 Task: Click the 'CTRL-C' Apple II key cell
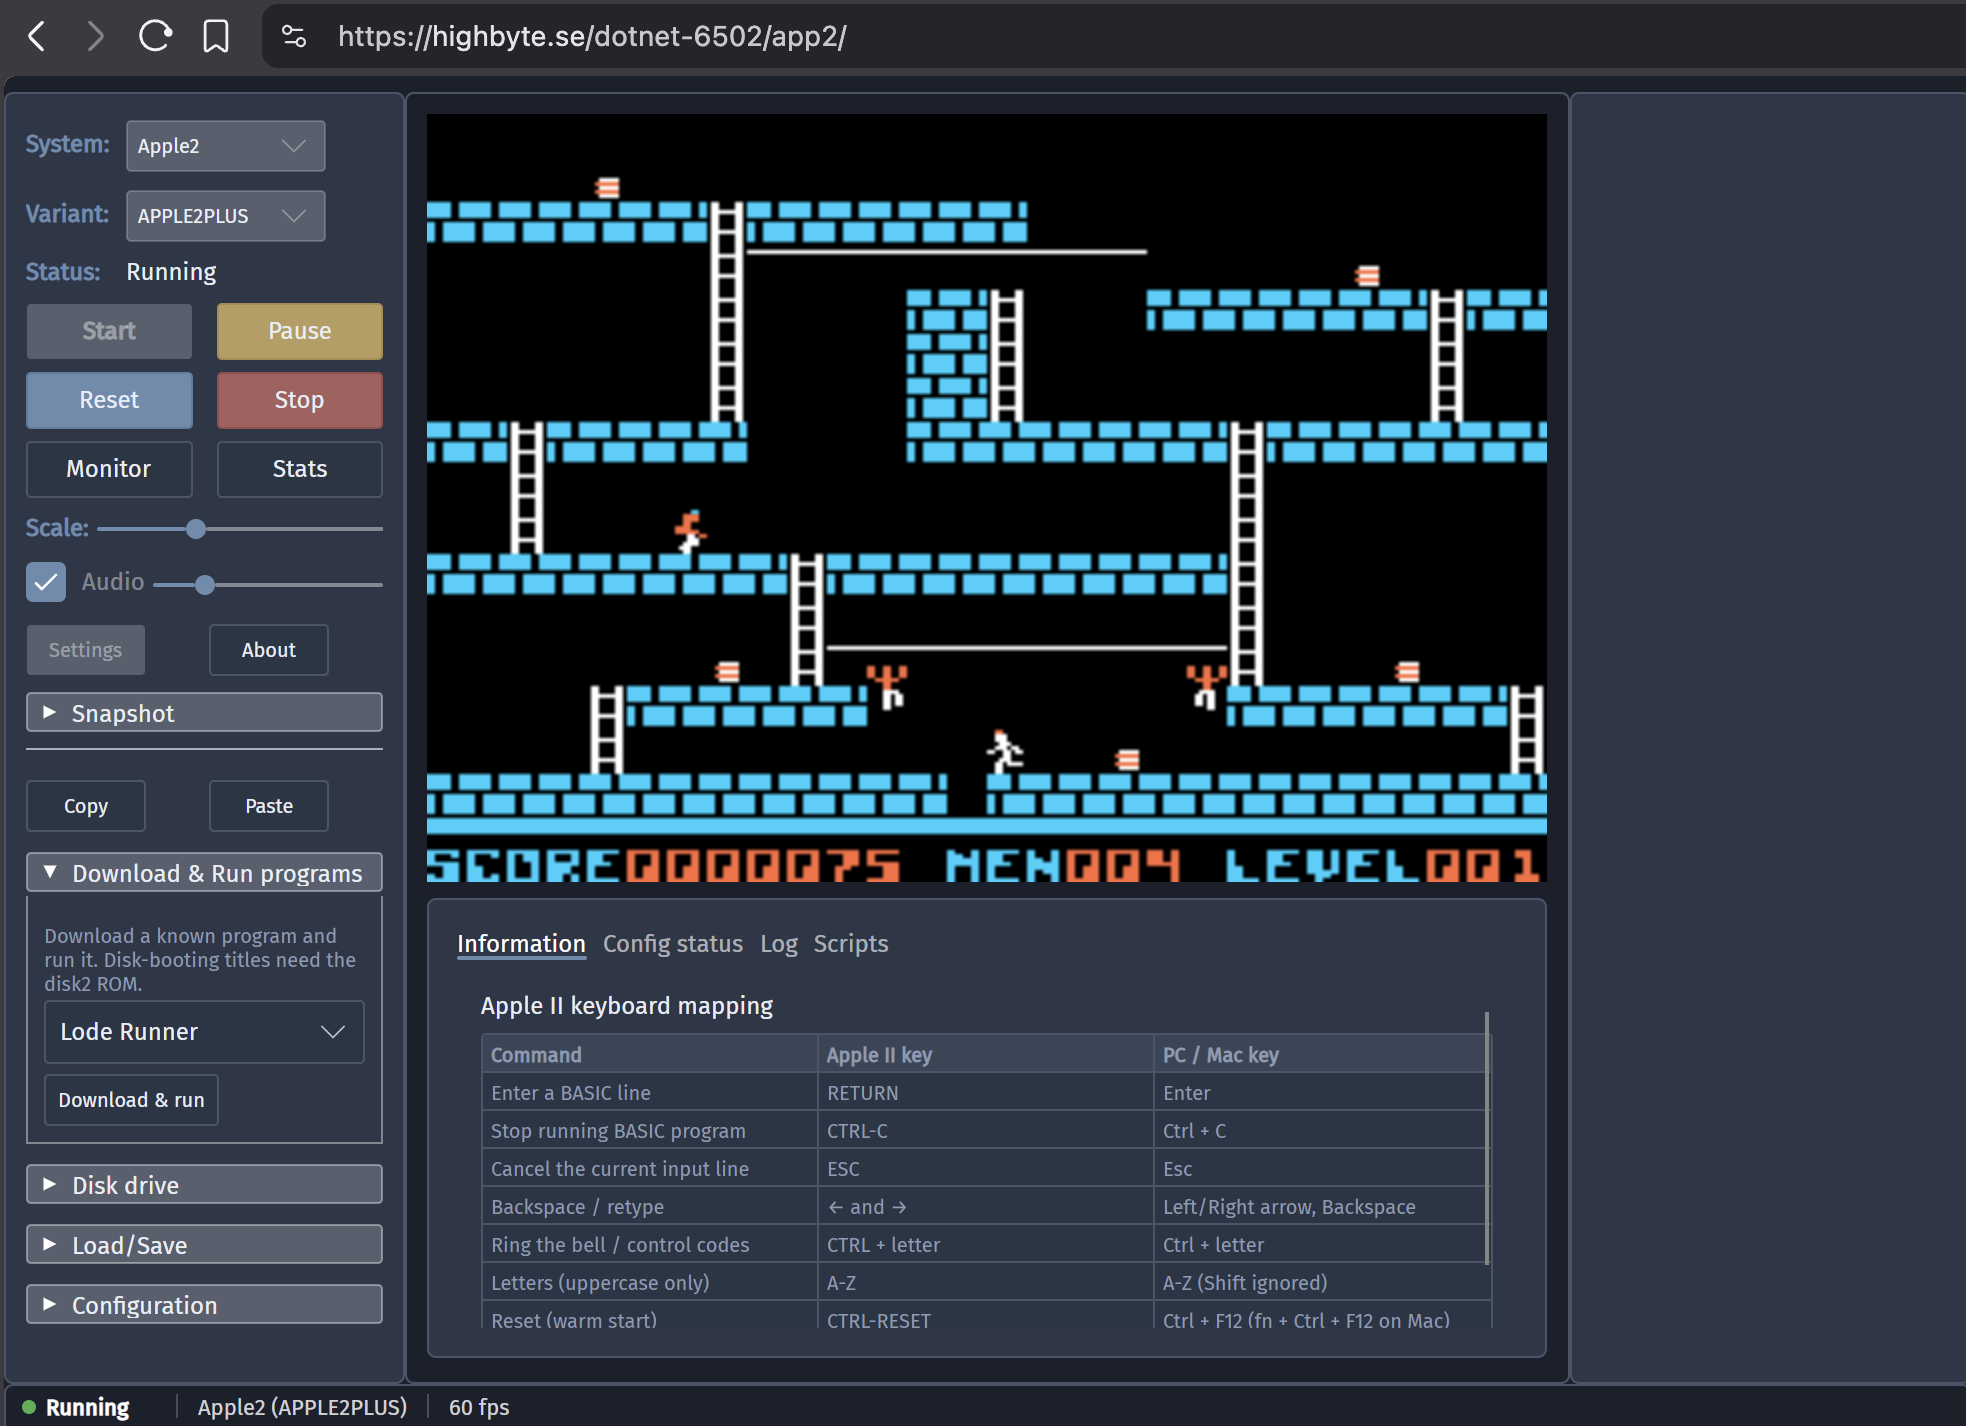985,1131
